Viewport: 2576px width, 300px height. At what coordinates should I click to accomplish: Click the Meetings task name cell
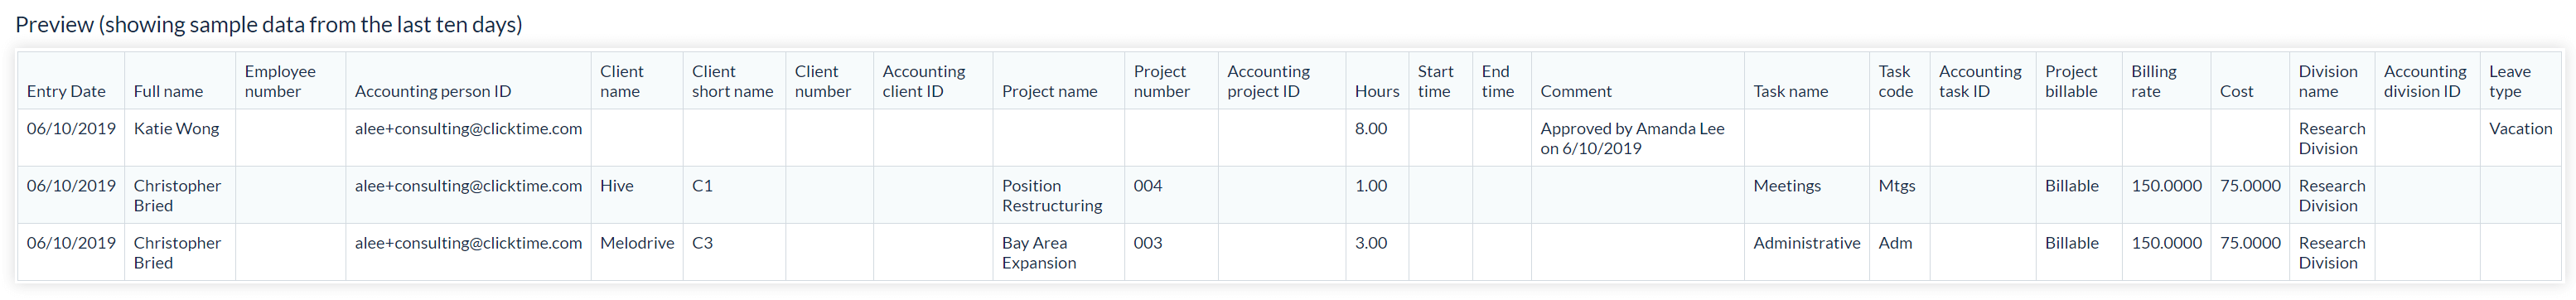(1787, 185)
